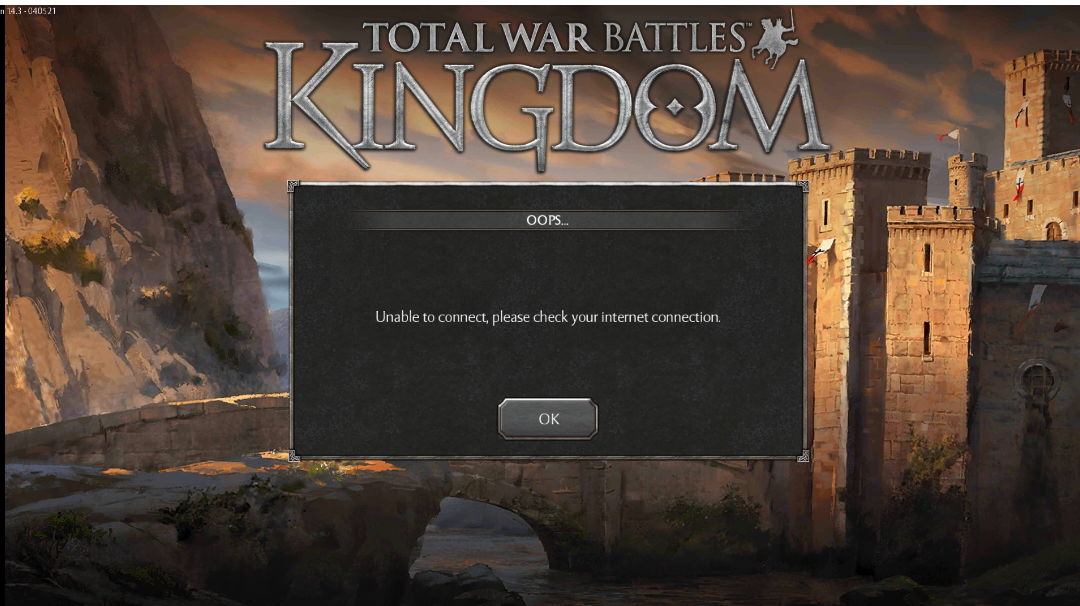Image resolution: width=1080 pixels, height=606 pixels.
Task: Click the diamond emblem inside Kingdom's letter O
Action: (x=675, y=107)
